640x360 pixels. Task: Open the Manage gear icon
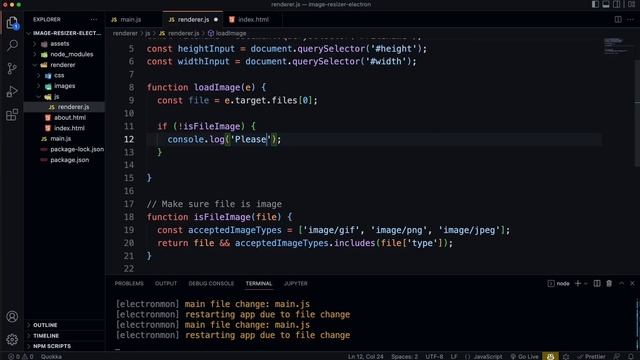point(12,339)
